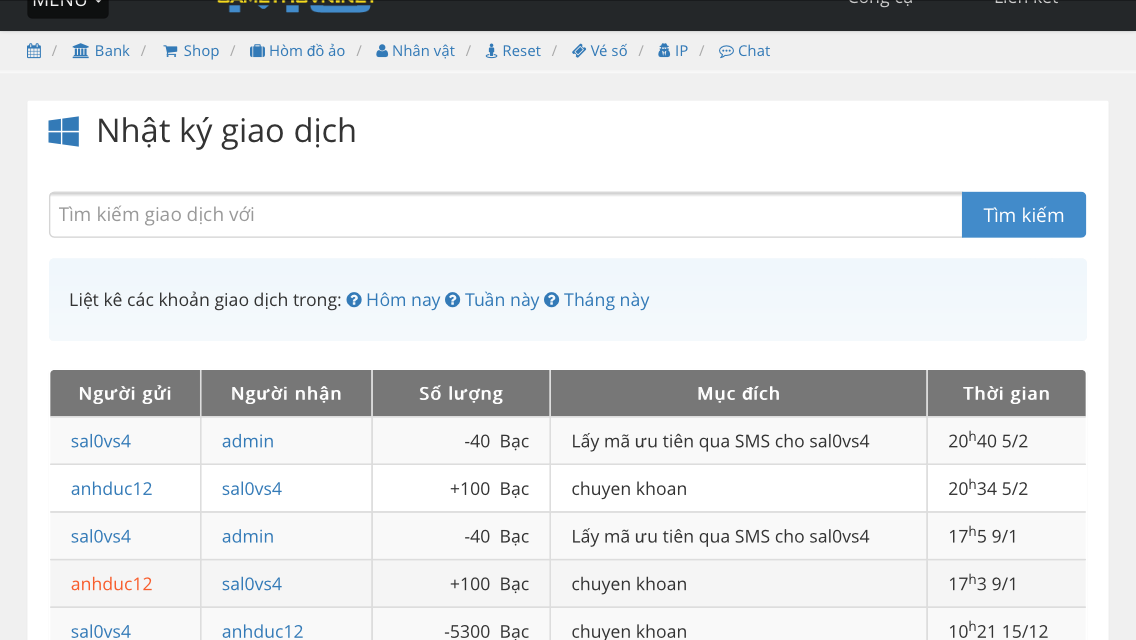1136x640 pixels.
Task: Click the Tìm kiếm search button
Action: coord(1023,215)
